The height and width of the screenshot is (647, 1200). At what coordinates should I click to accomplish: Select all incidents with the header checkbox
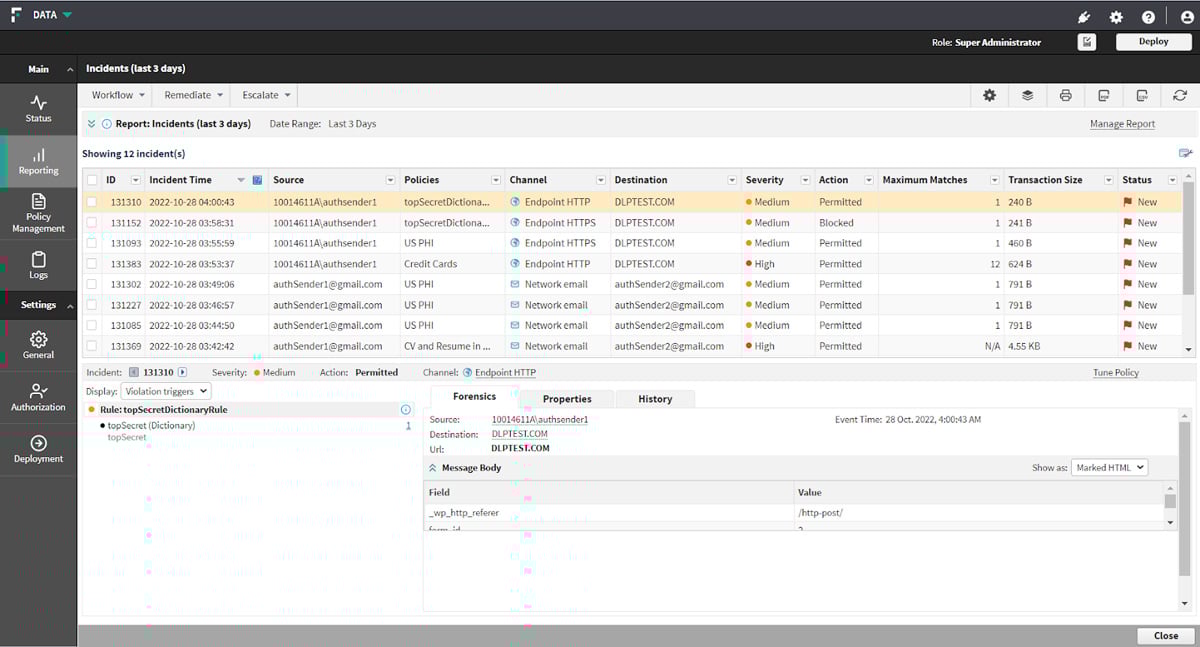click(x=94, y=179)
